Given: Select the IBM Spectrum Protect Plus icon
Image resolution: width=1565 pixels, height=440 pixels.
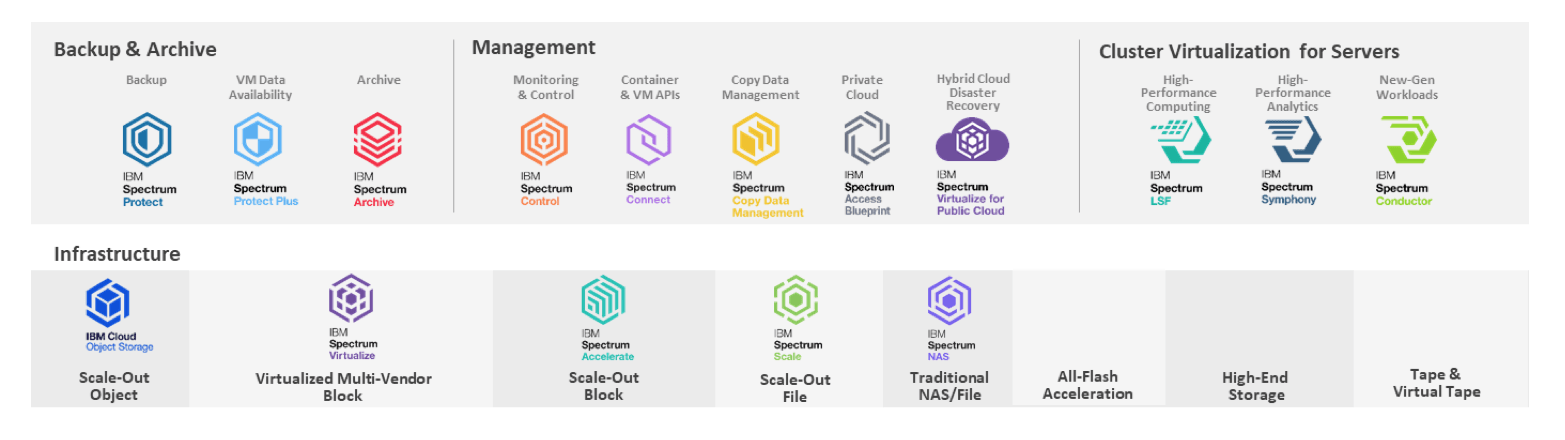Looking at the screenshot, I should pyautogui.click(x=258, y=139).
